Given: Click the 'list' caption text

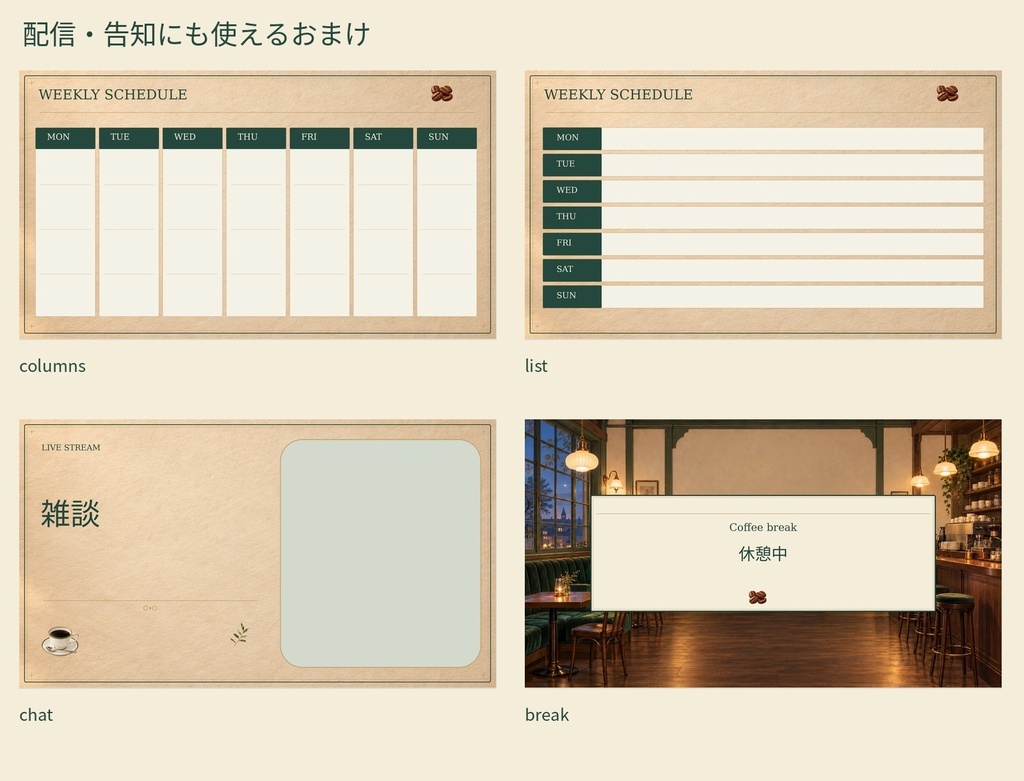Looking at the screenshot, I should click(536, 366).
